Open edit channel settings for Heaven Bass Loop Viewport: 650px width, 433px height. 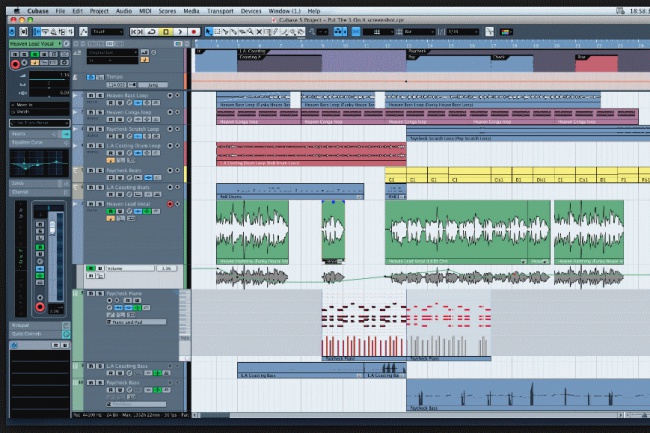[x=129, y=103]
